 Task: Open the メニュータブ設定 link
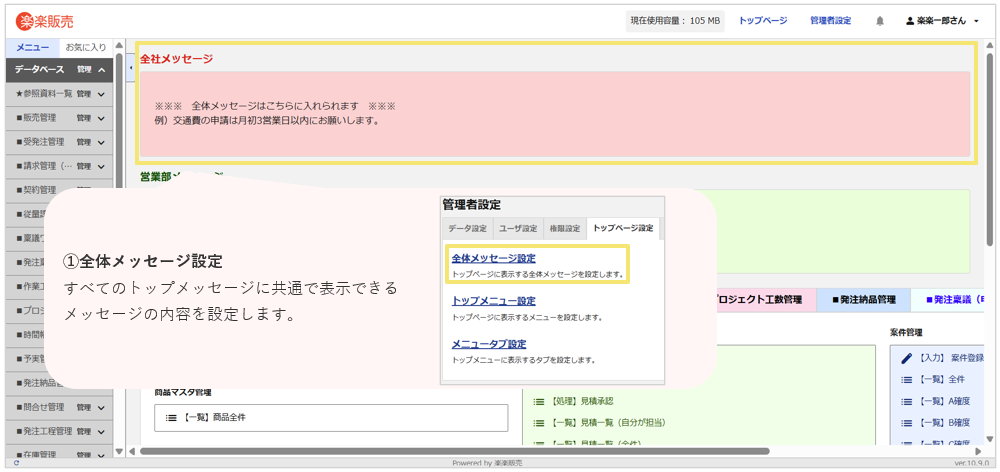tap(489, 344)
